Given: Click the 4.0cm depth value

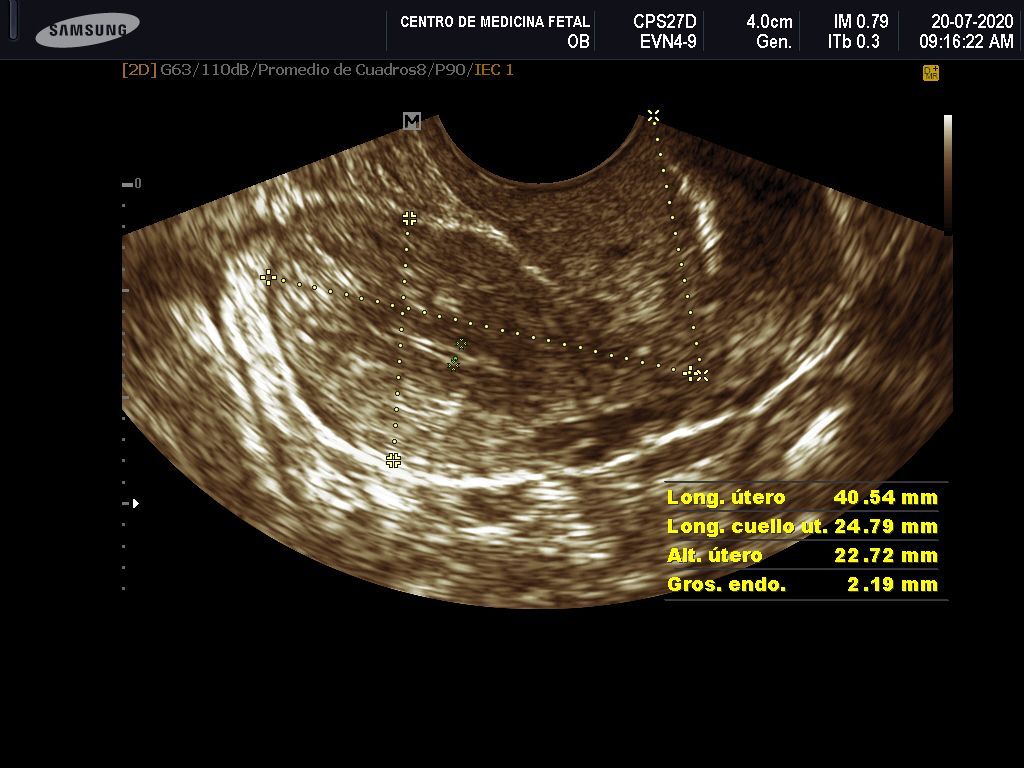Looking at the screenshot, I should tap(769, 22).
